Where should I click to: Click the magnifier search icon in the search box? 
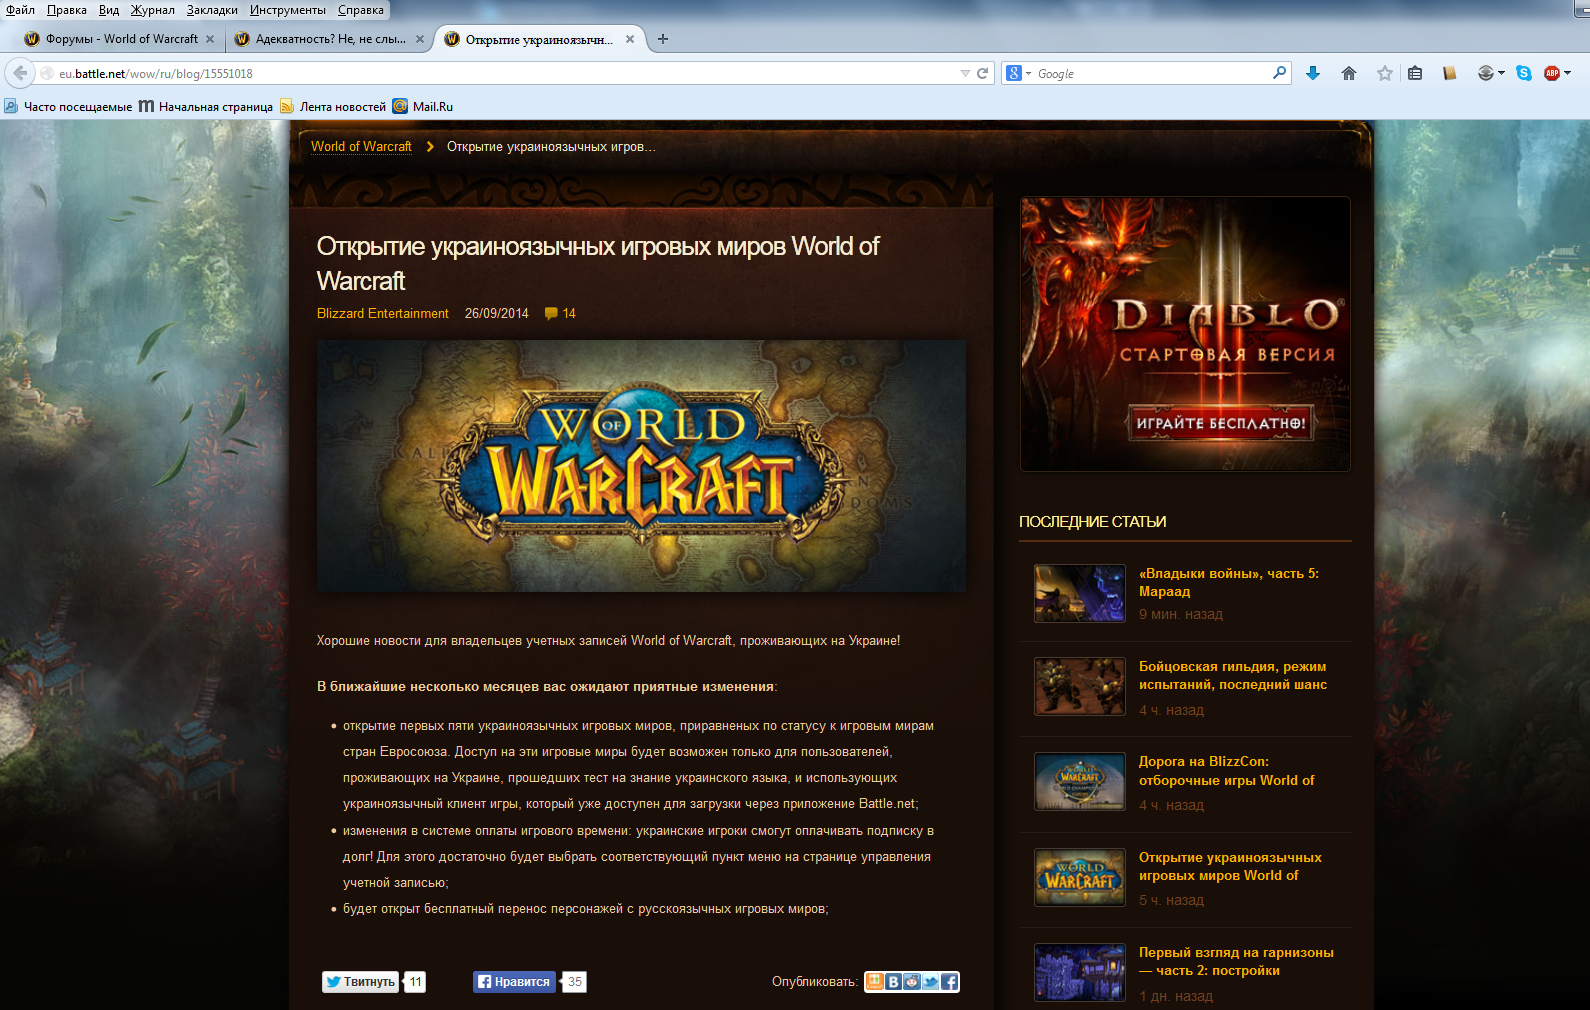pyautogui.click(x=1279, y=73)
